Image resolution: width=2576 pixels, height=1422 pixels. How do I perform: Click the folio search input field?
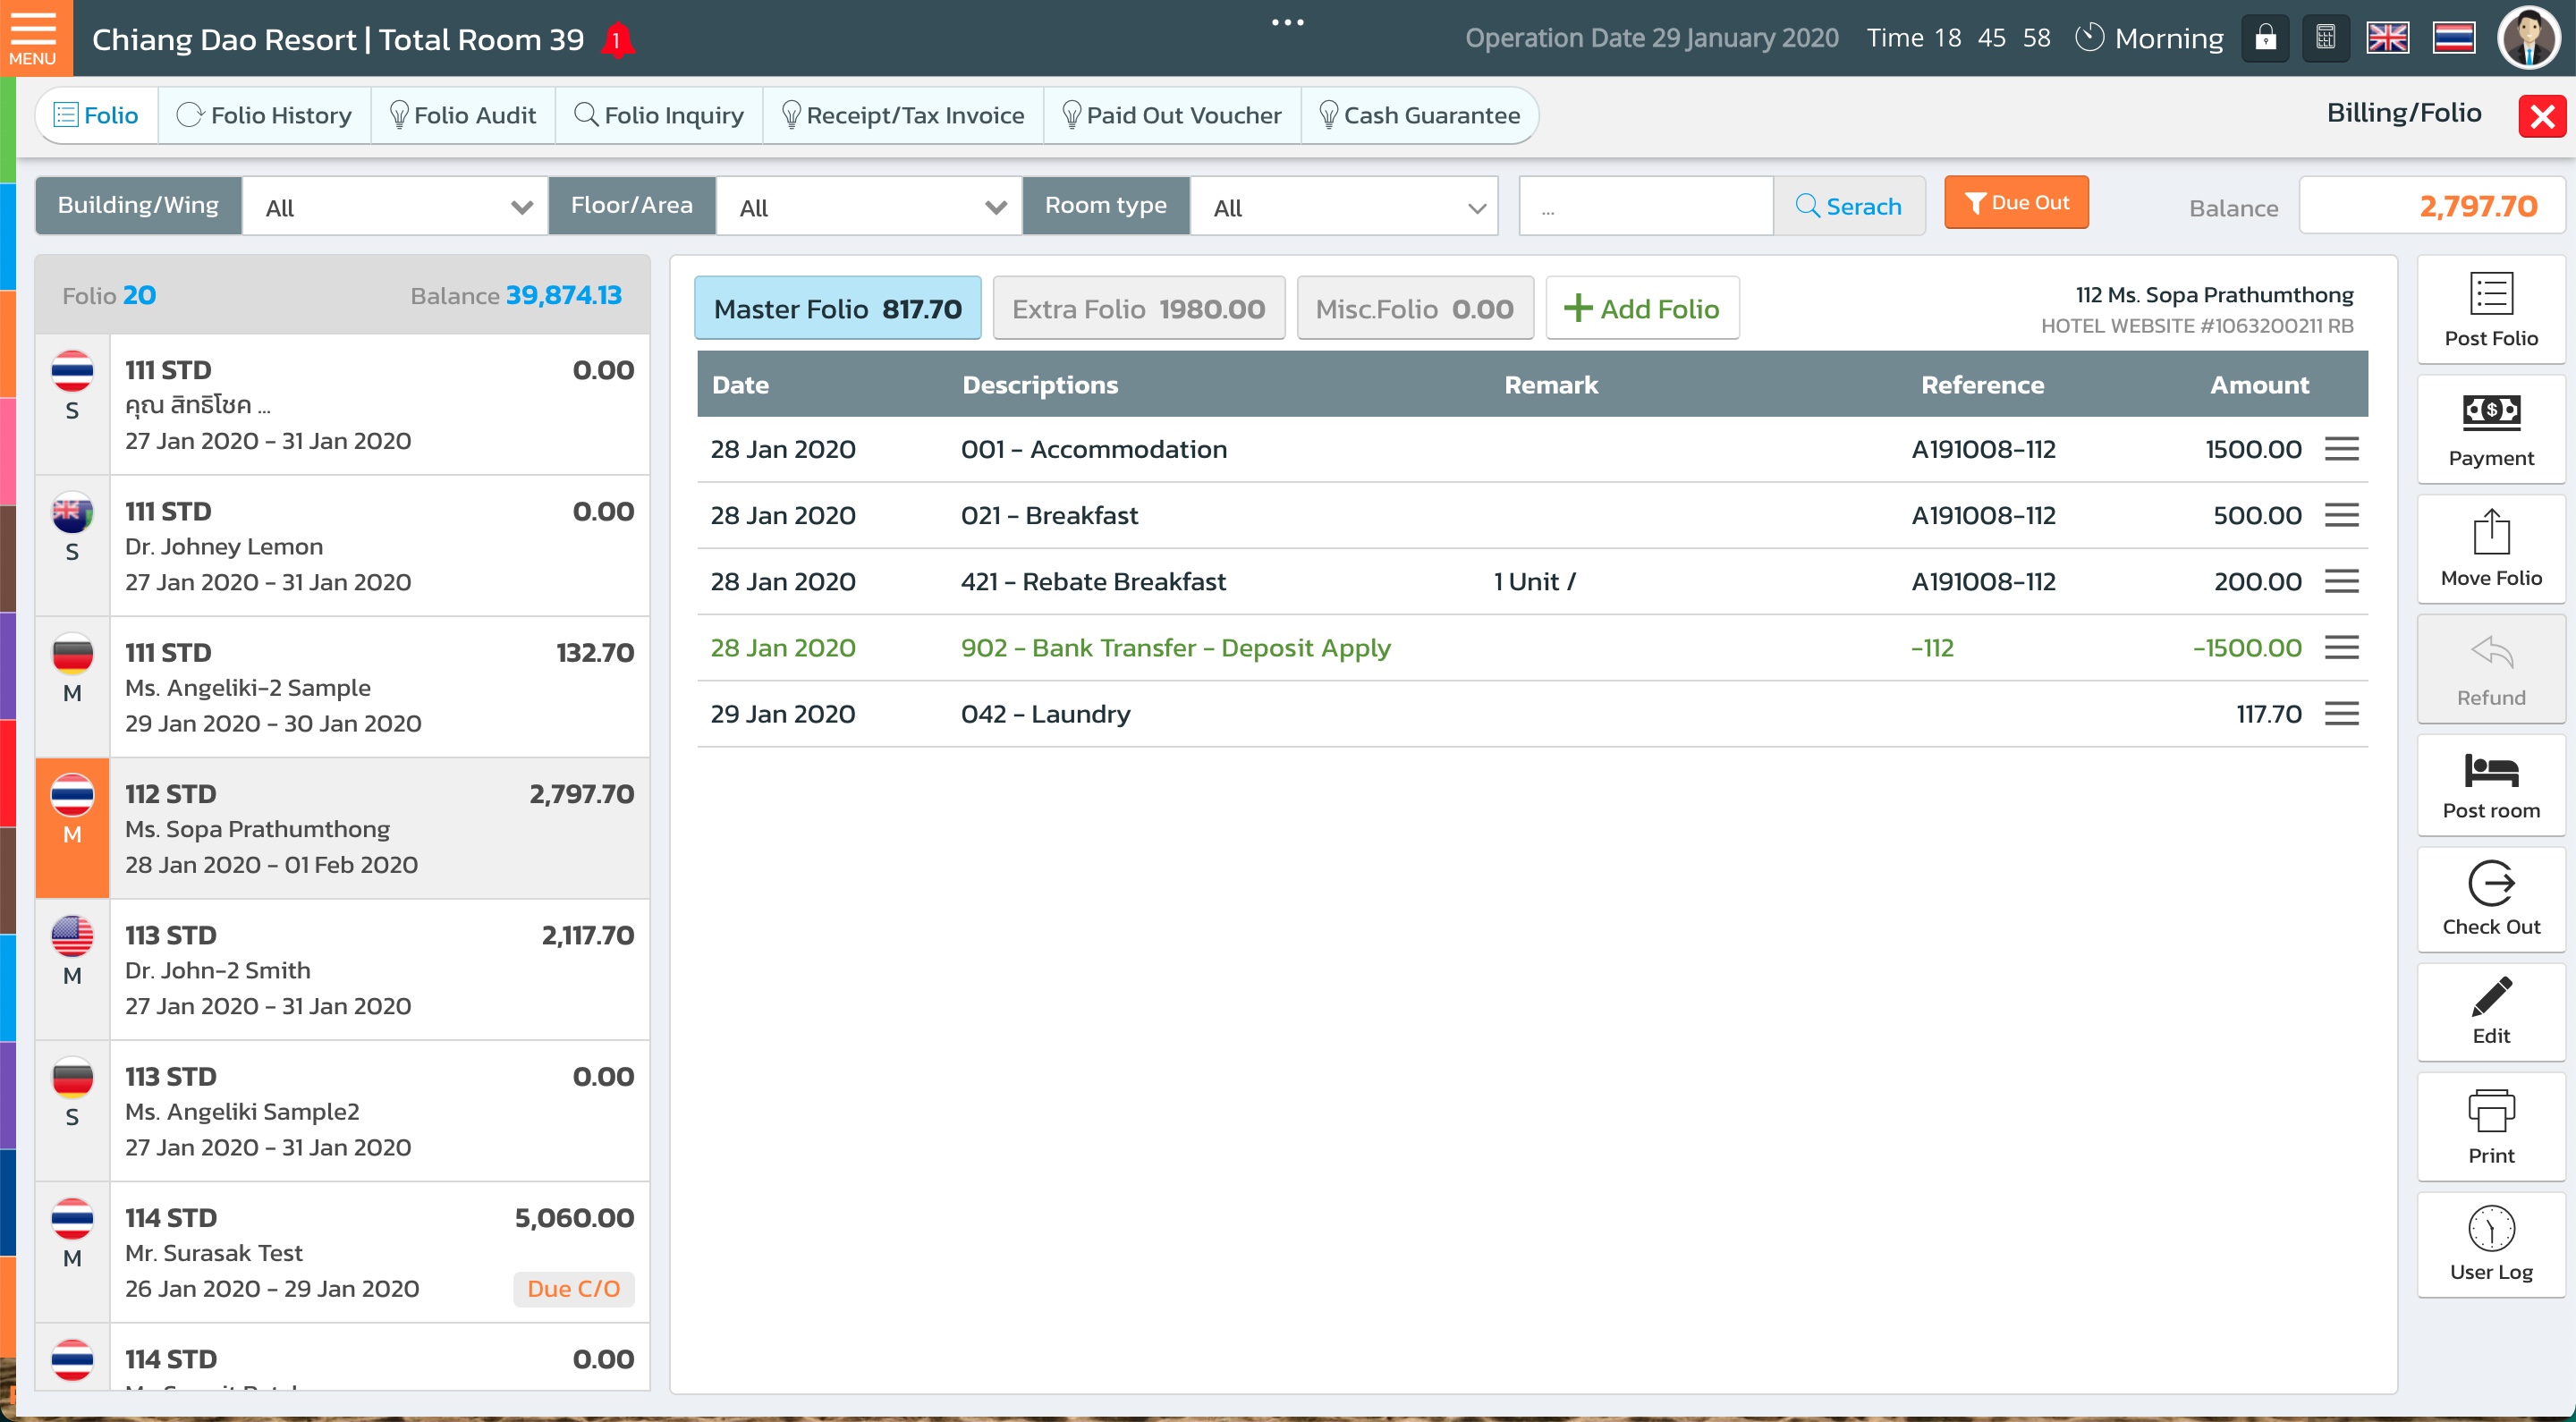[1646, 207]
